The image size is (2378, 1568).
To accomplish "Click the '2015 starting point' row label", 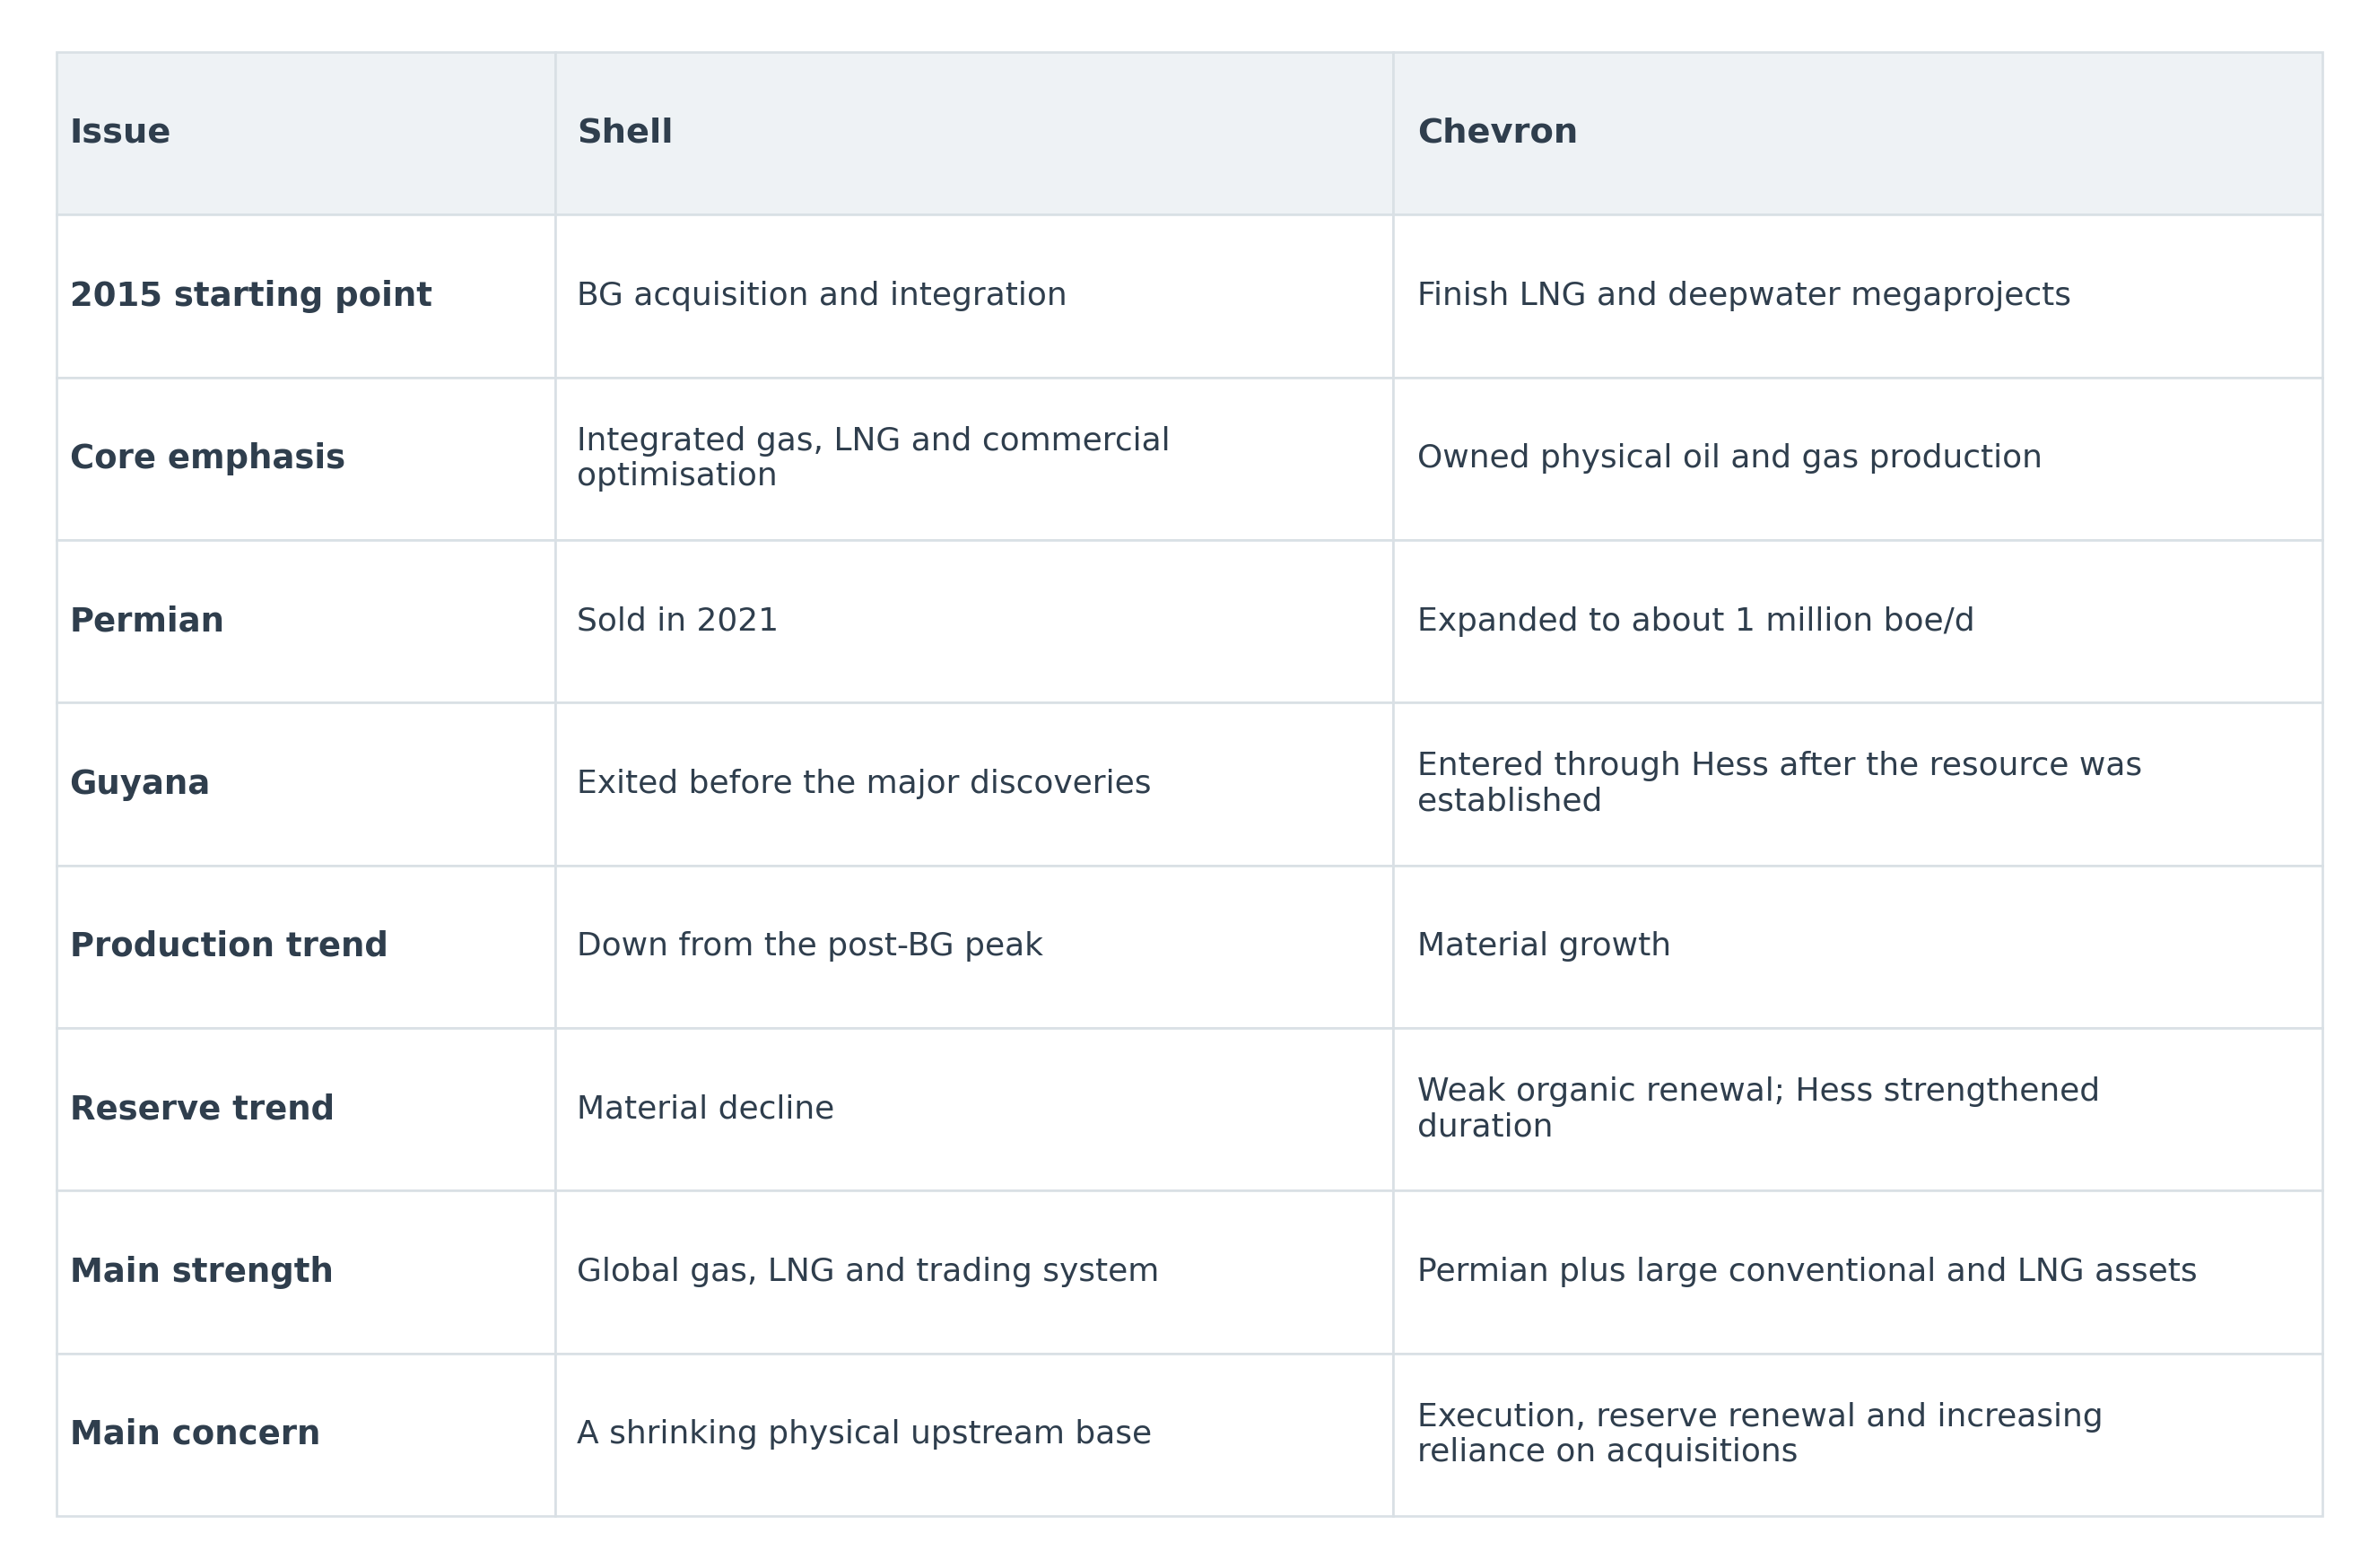I will pyautogui.click(x=306, y=296).
